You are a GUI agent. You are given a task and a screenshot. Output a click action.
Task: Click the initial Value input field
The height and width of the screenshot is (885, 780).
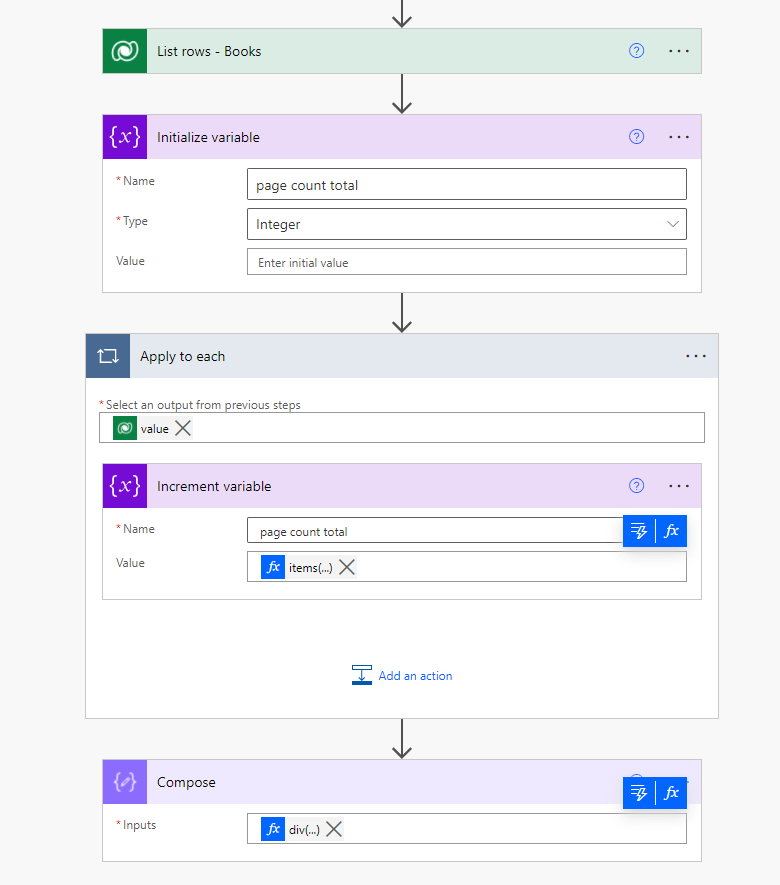(x=466, y=262)
